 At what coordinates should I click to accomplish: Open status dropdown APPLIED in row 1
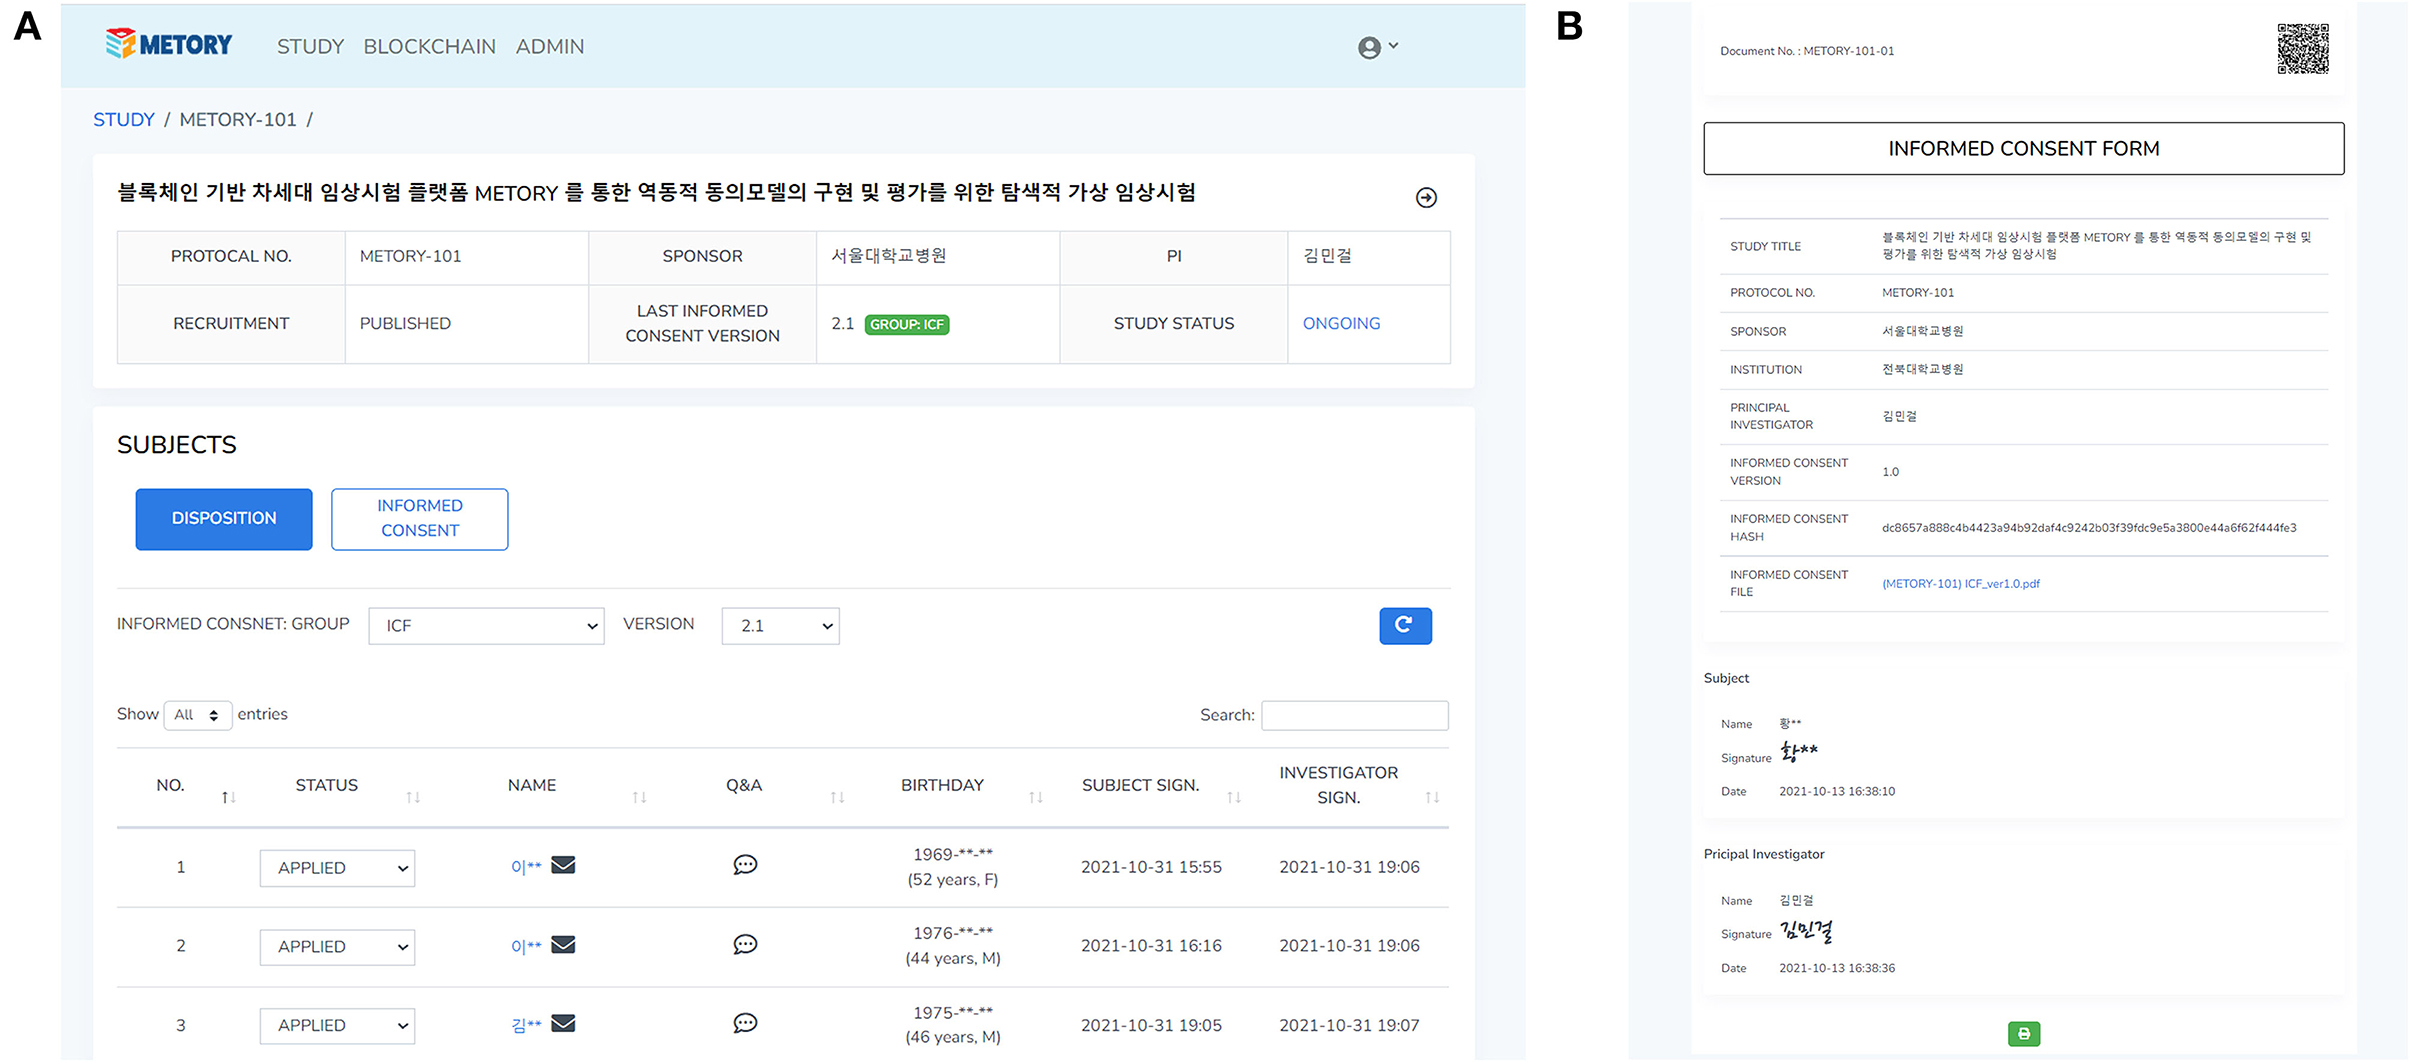point(337,868)
